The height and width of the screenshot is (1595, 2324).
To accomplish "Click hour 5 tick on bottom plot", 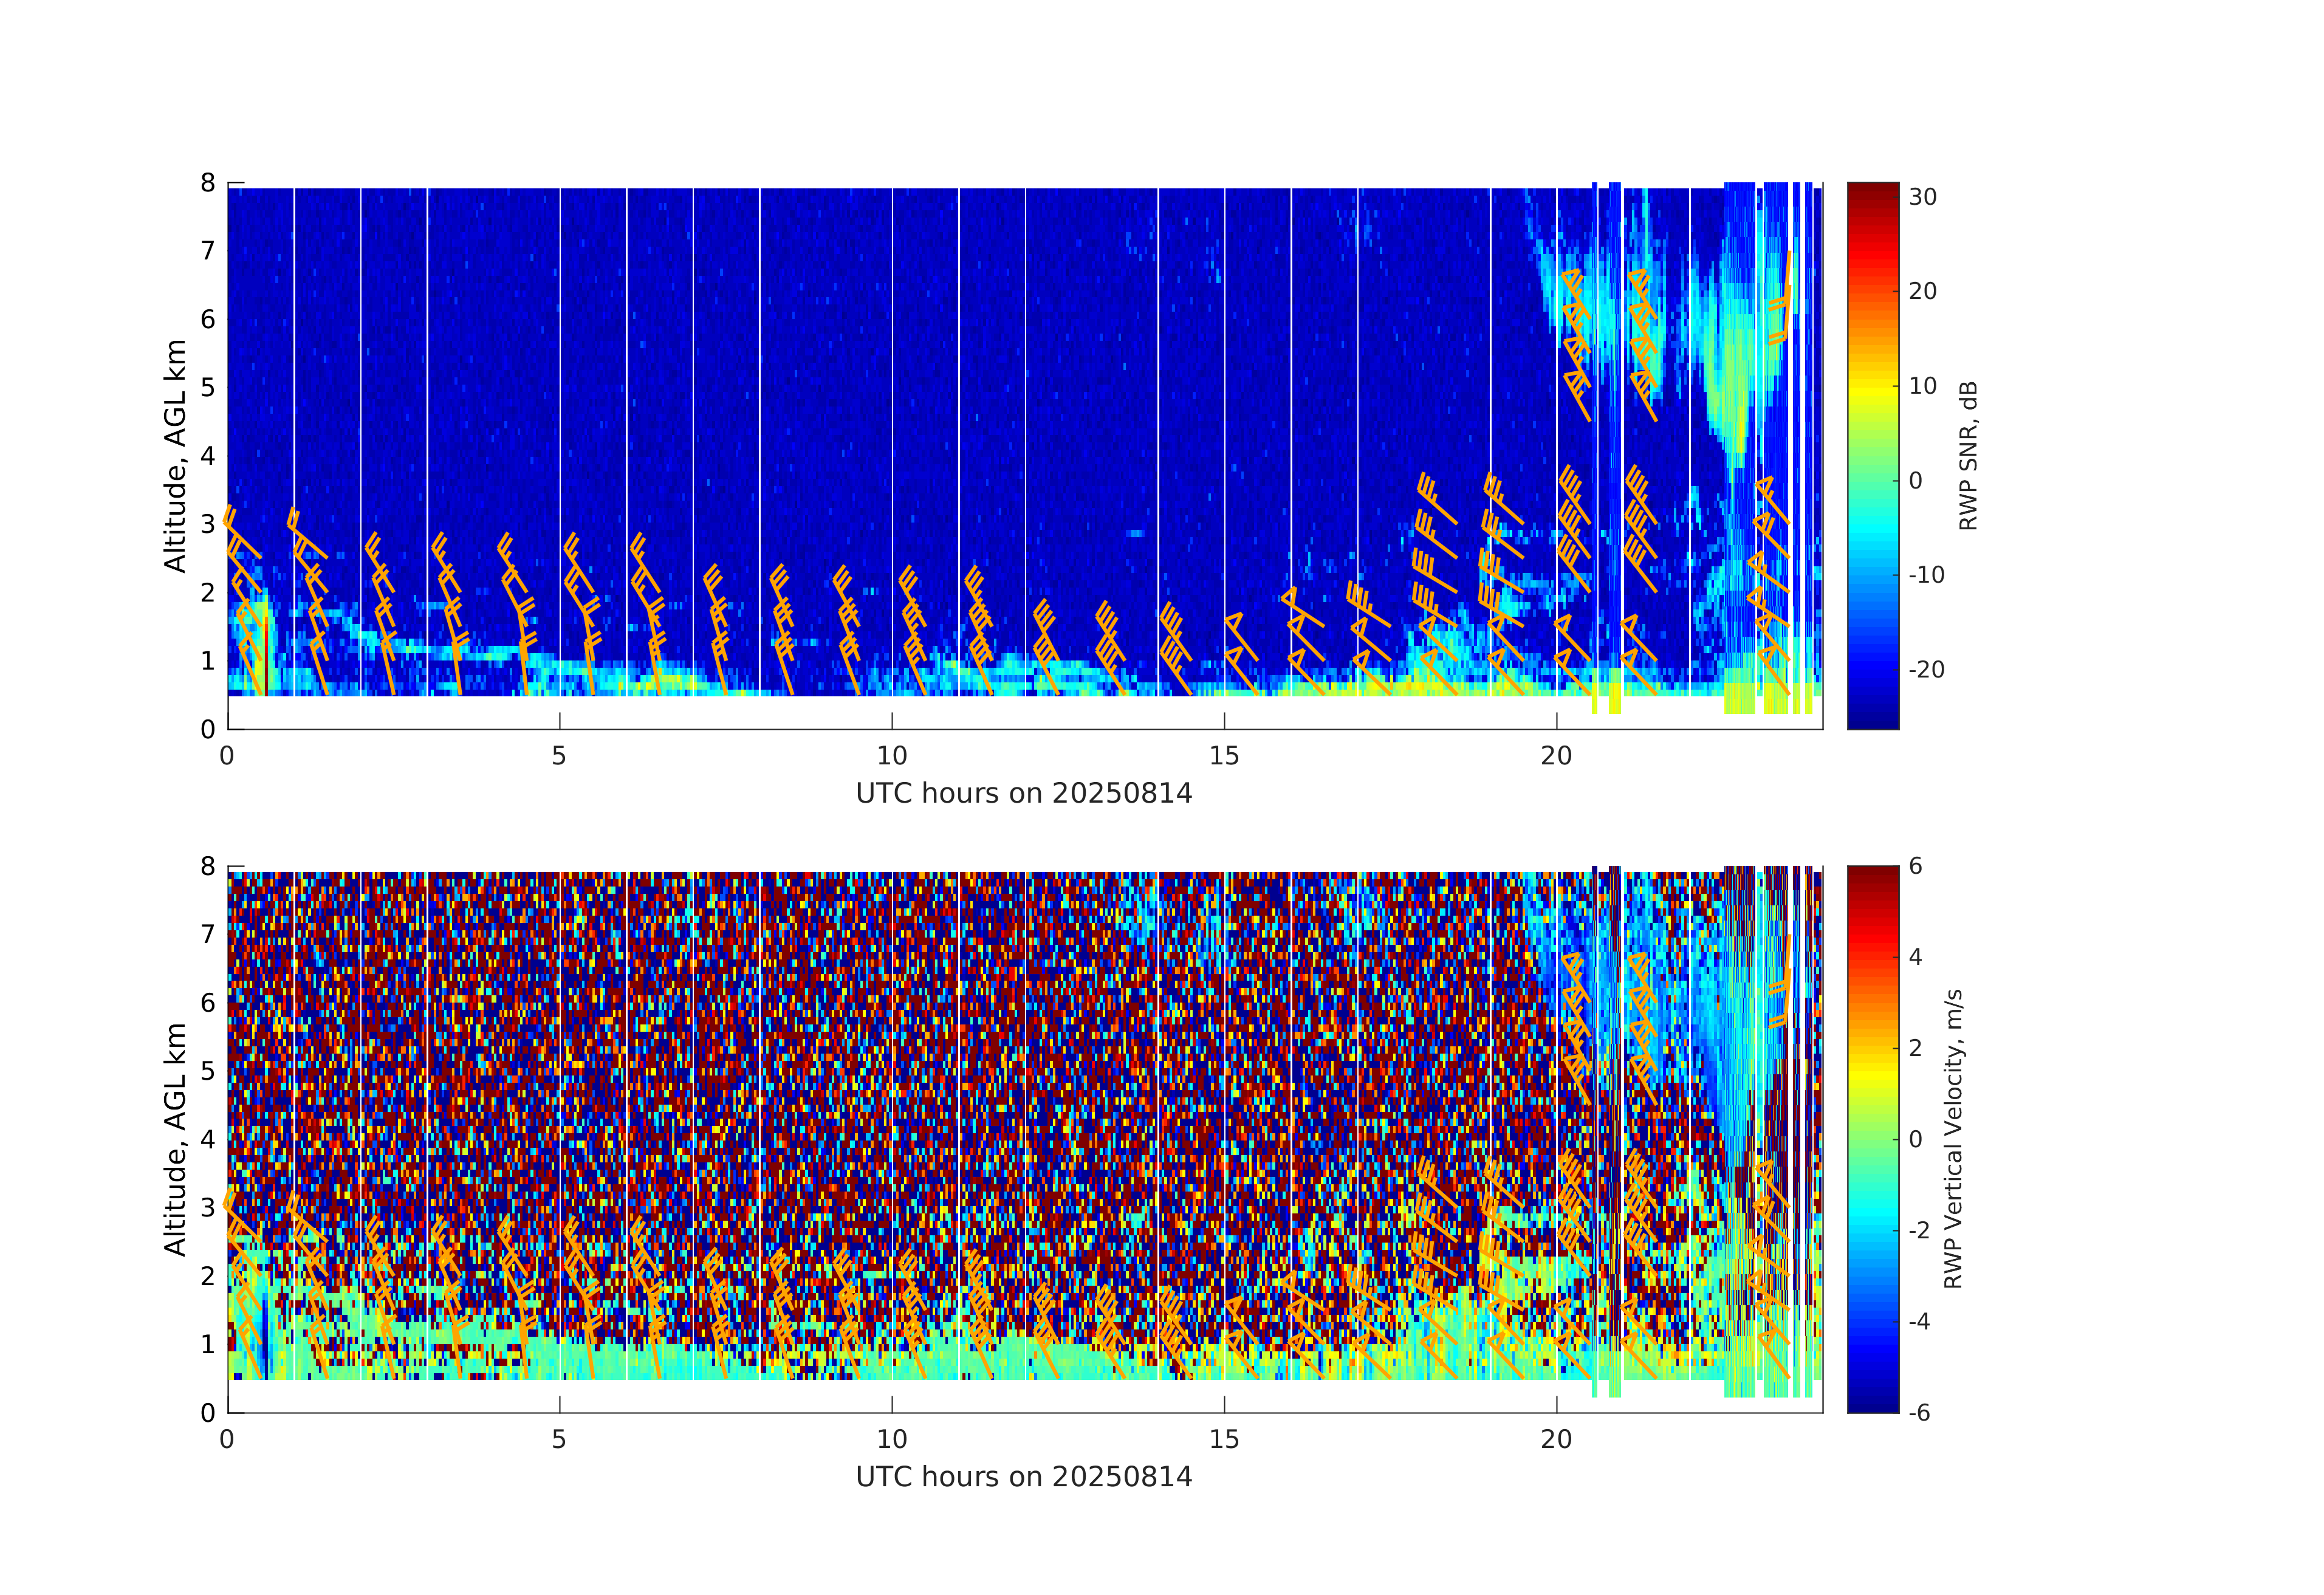I will click(559, 1439).
